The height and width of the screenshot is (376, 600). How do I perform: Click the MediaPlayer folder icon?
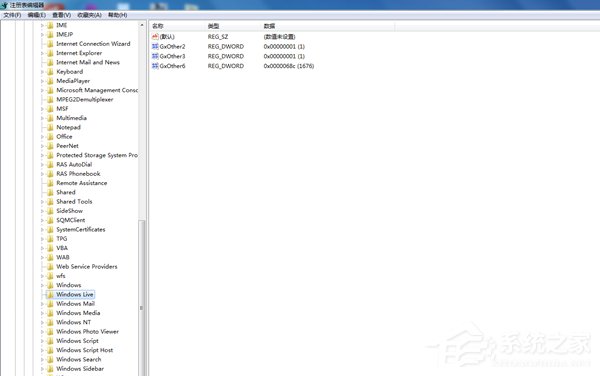coord(50,81)
